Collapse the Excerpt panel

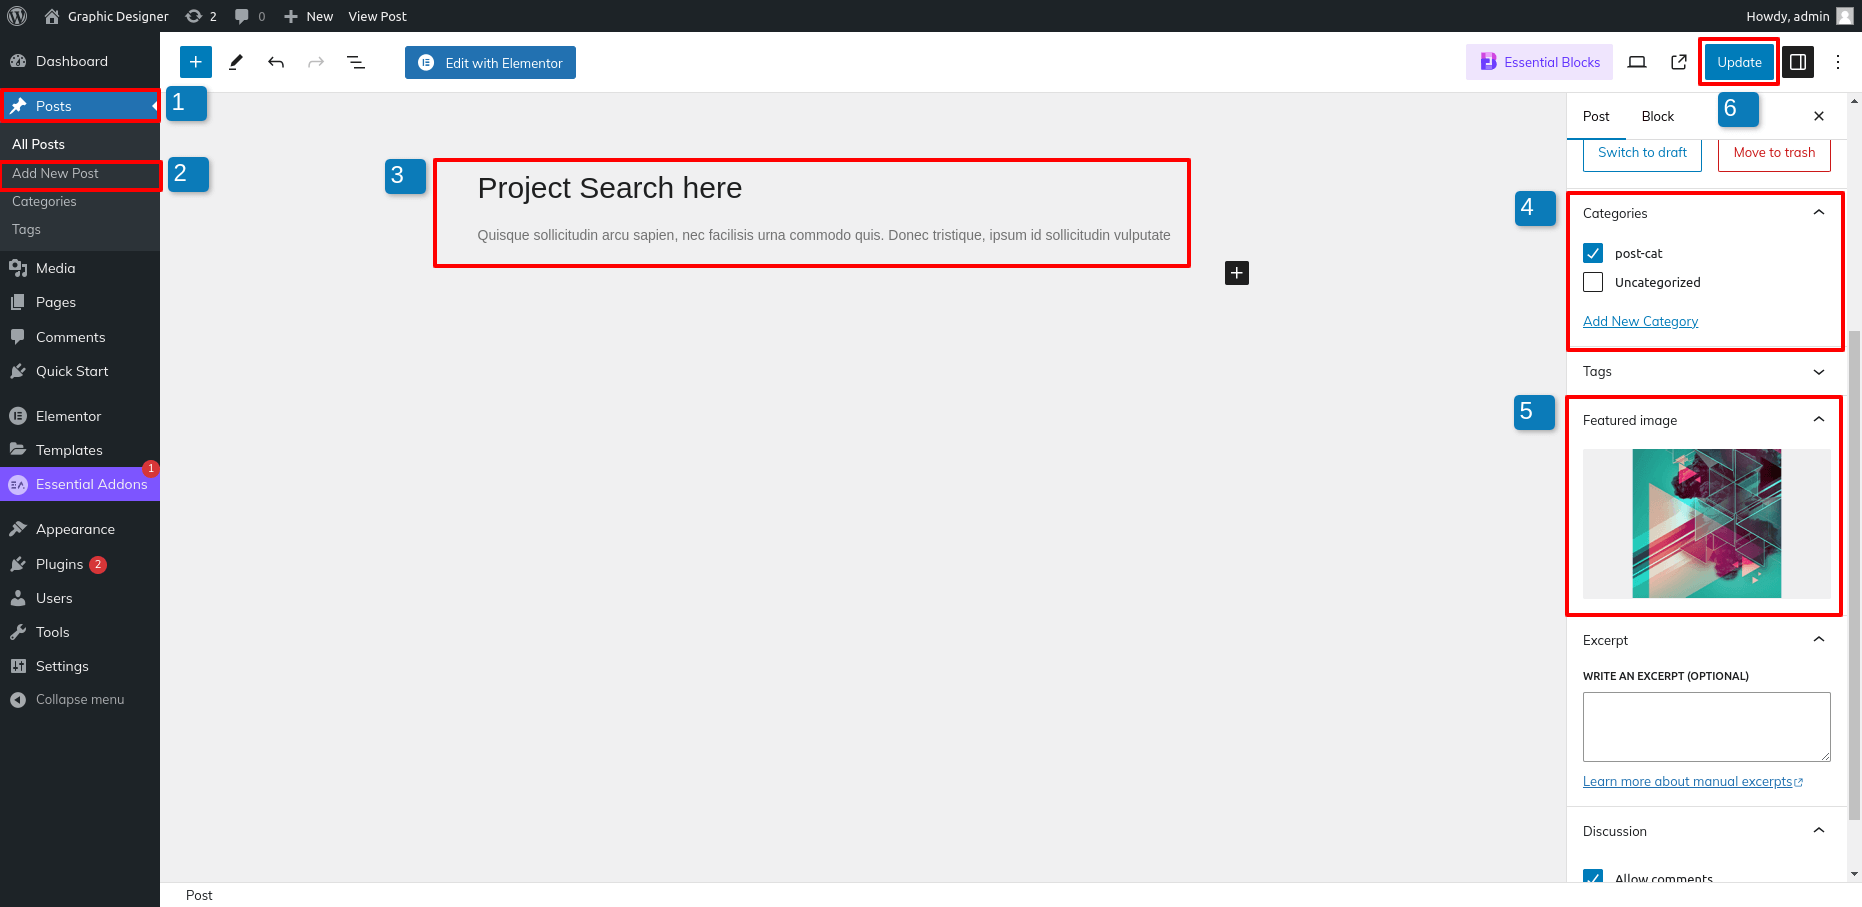click(x=1818, y=640)
